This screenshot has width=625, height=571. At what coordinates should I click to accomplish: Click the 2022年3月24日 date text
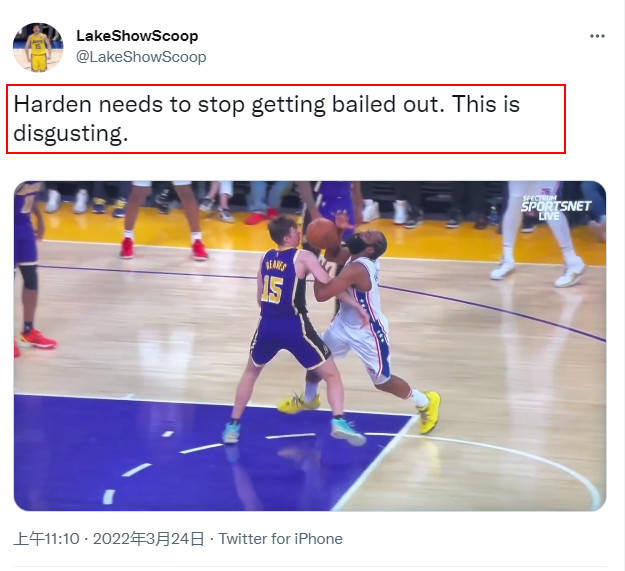[148, 539]
